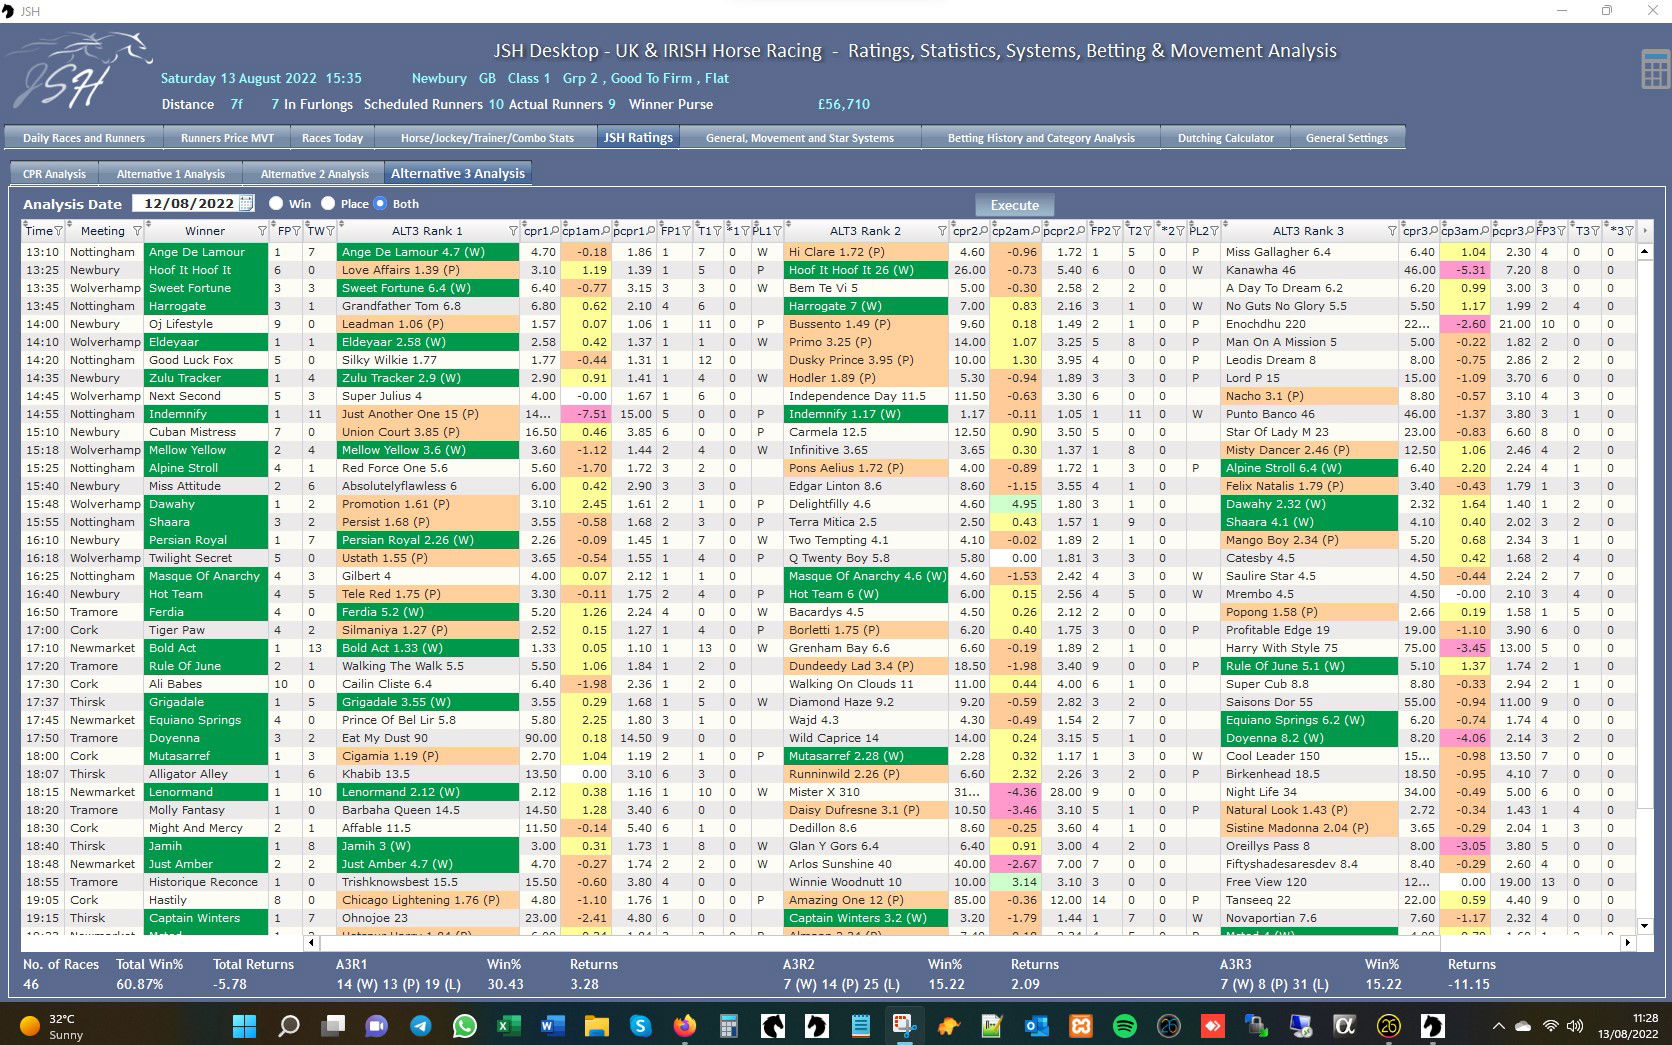
Task: Open the Winner column filter dropdown
Action: [263, 231]
